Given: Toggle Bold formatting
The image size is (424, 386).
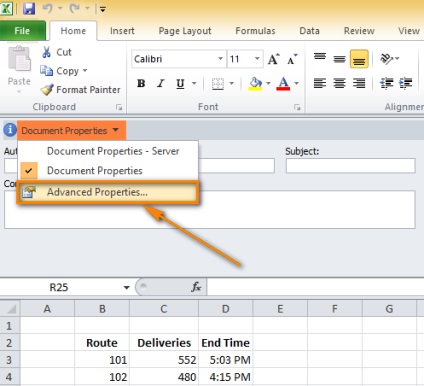Looking at the screenshot, I should pyautogui.click(x=141, y=83).
